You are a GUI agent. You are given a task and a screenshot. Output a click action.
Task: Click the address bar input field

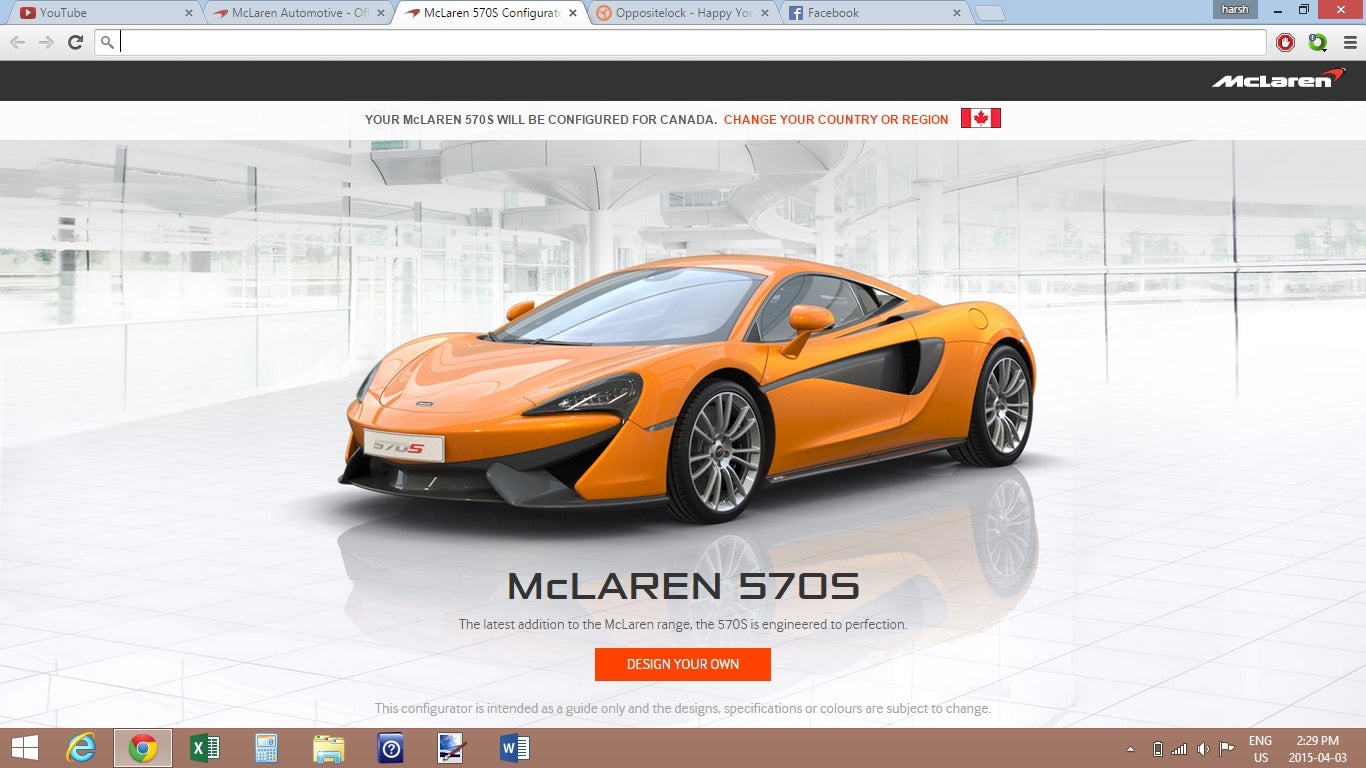pyautogui.click(x=681, y=42)
